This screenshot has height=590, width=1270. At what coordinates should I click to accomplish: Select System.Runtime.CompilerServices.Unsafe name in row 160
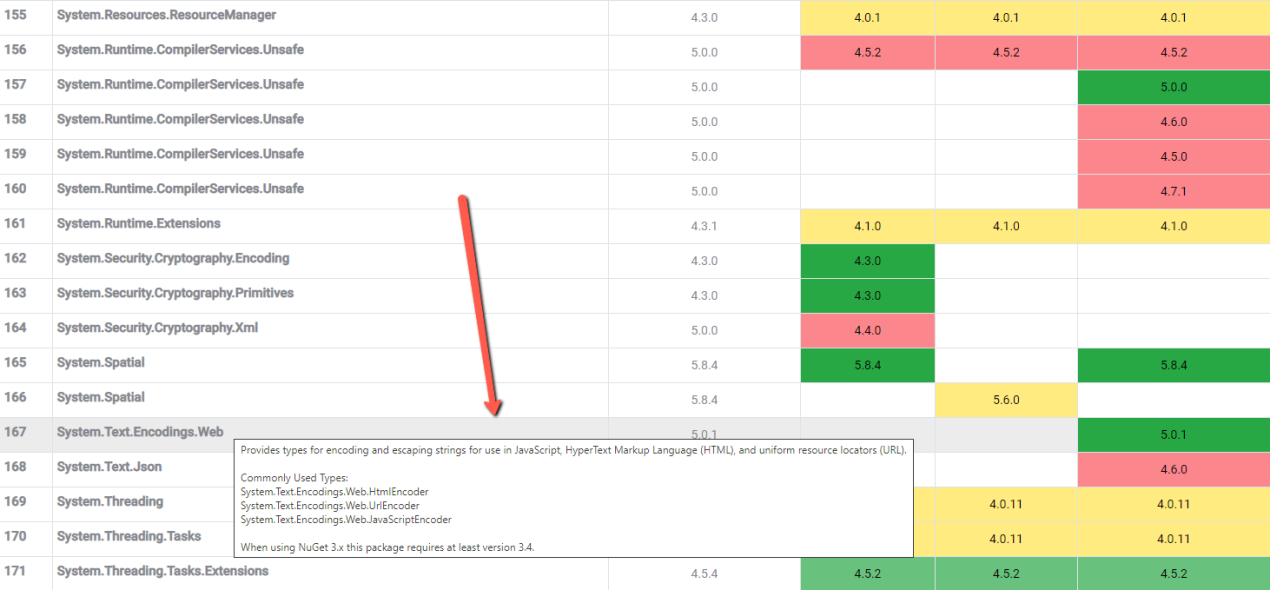pyautogui.click(x=180, y=189)
